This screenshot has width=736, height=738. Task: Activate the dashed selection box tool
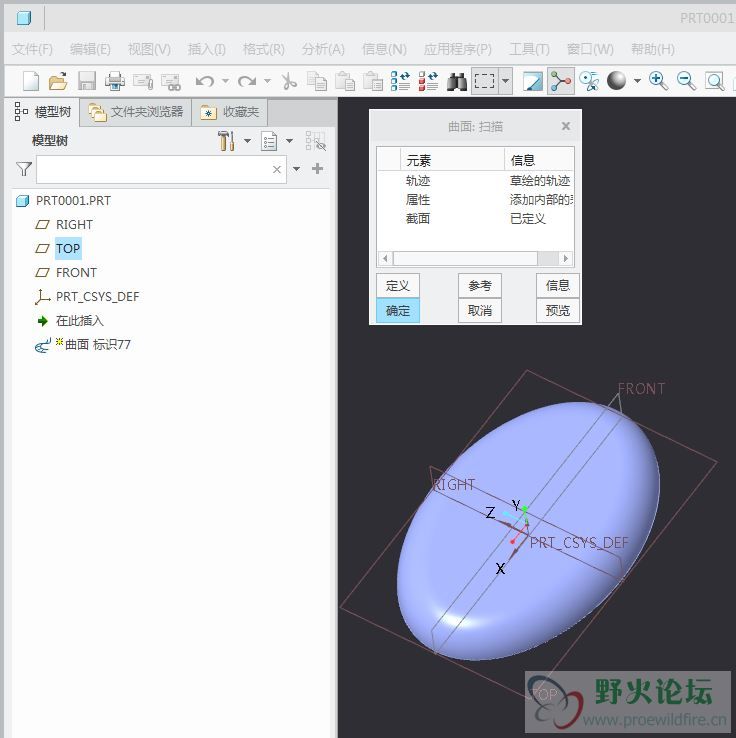485,81
